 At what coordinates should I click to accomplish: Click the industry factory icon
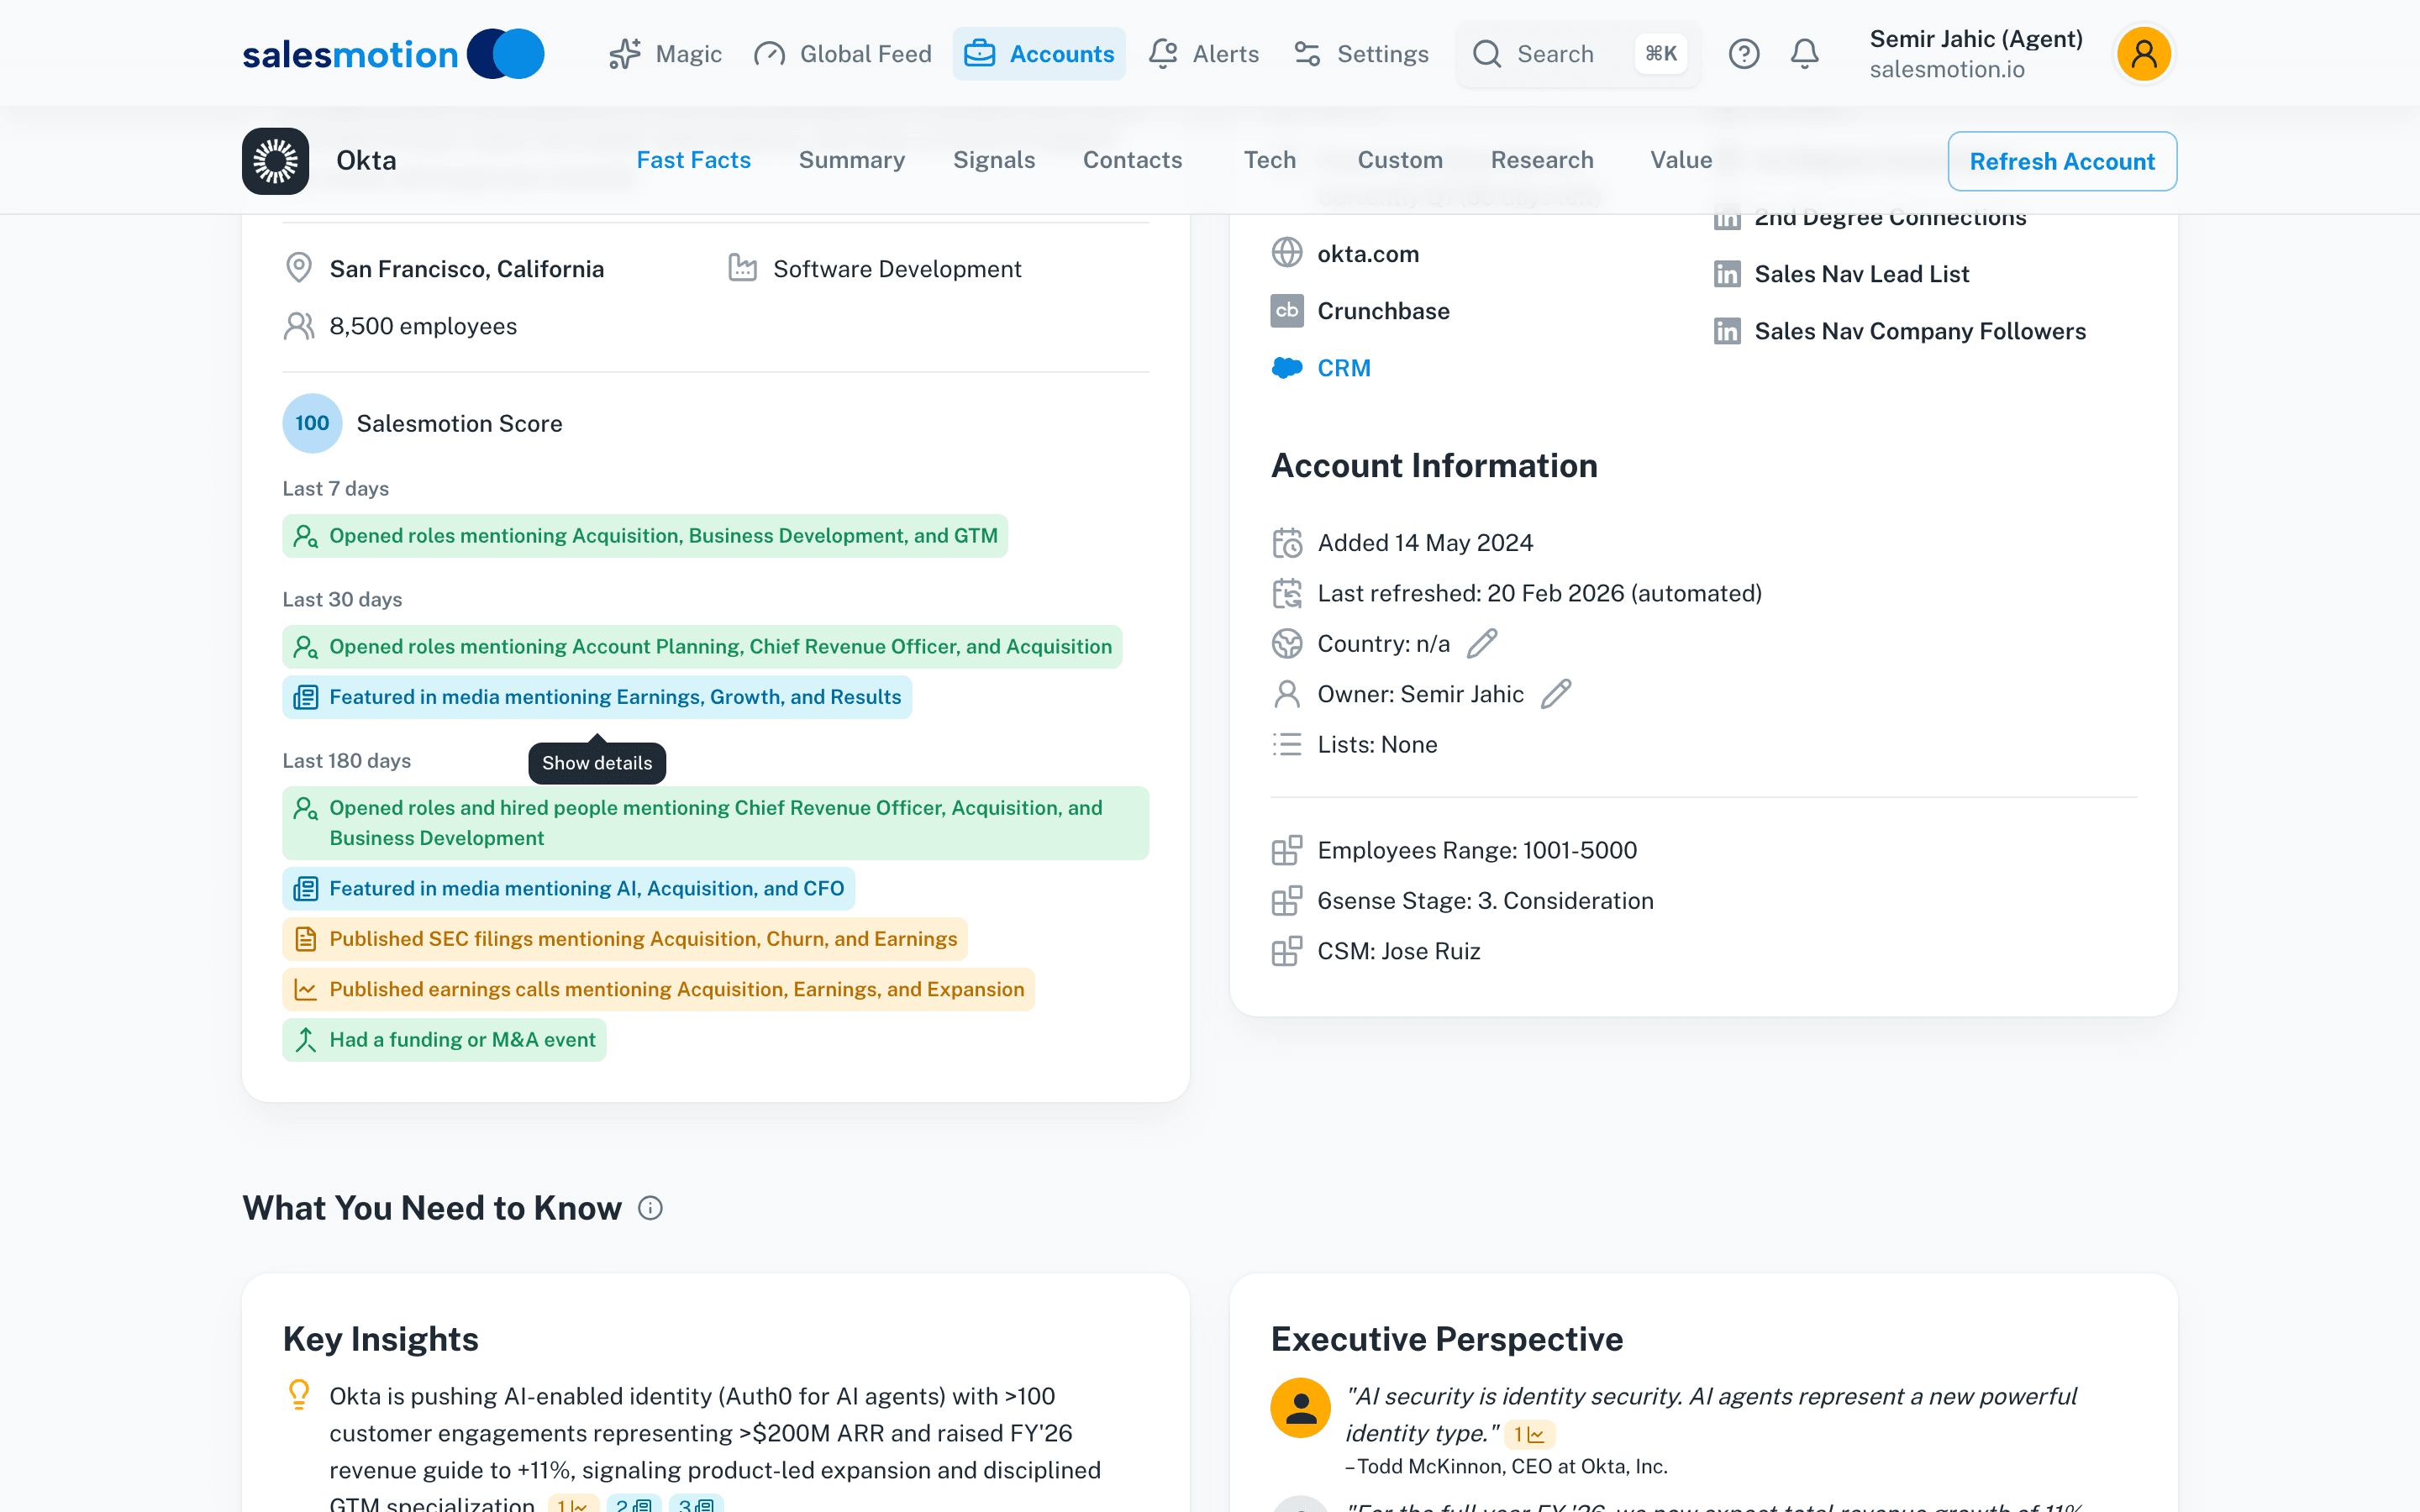[x=742, y=268]
